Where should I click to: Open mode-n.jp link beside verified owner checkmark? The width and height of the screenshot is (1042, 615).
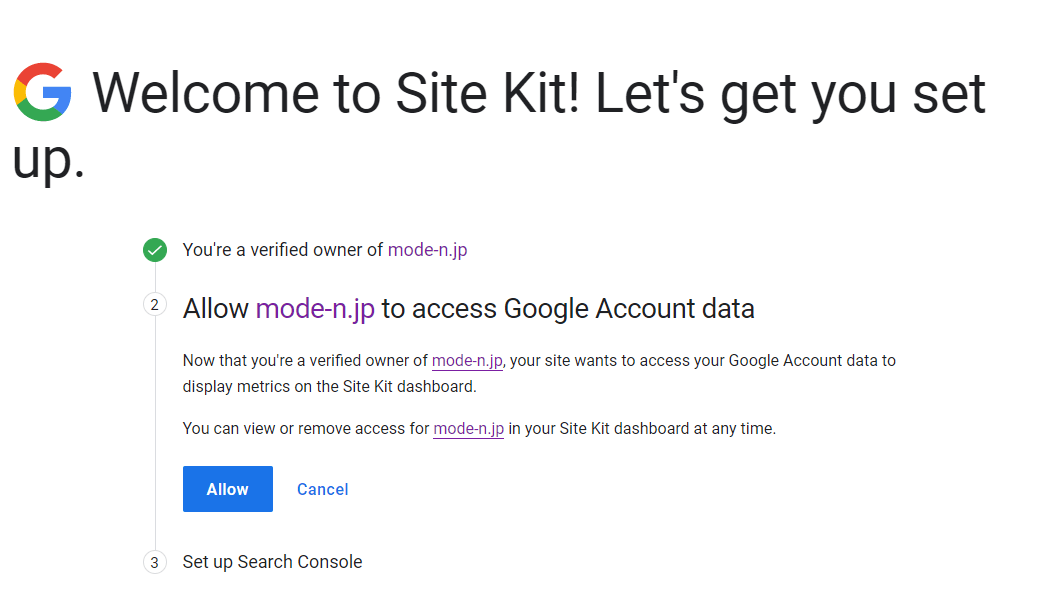pyautogui.click(x=427, y=250)
